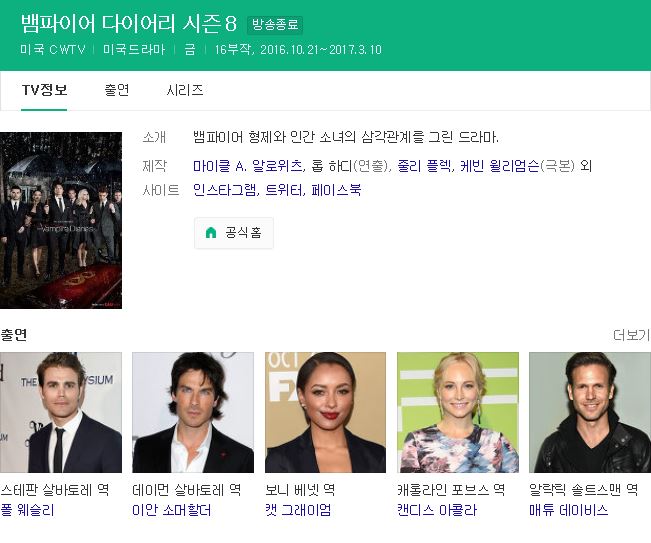
Task: Open actor link 매튜 데이비스
Action: (x=569, y=510)
